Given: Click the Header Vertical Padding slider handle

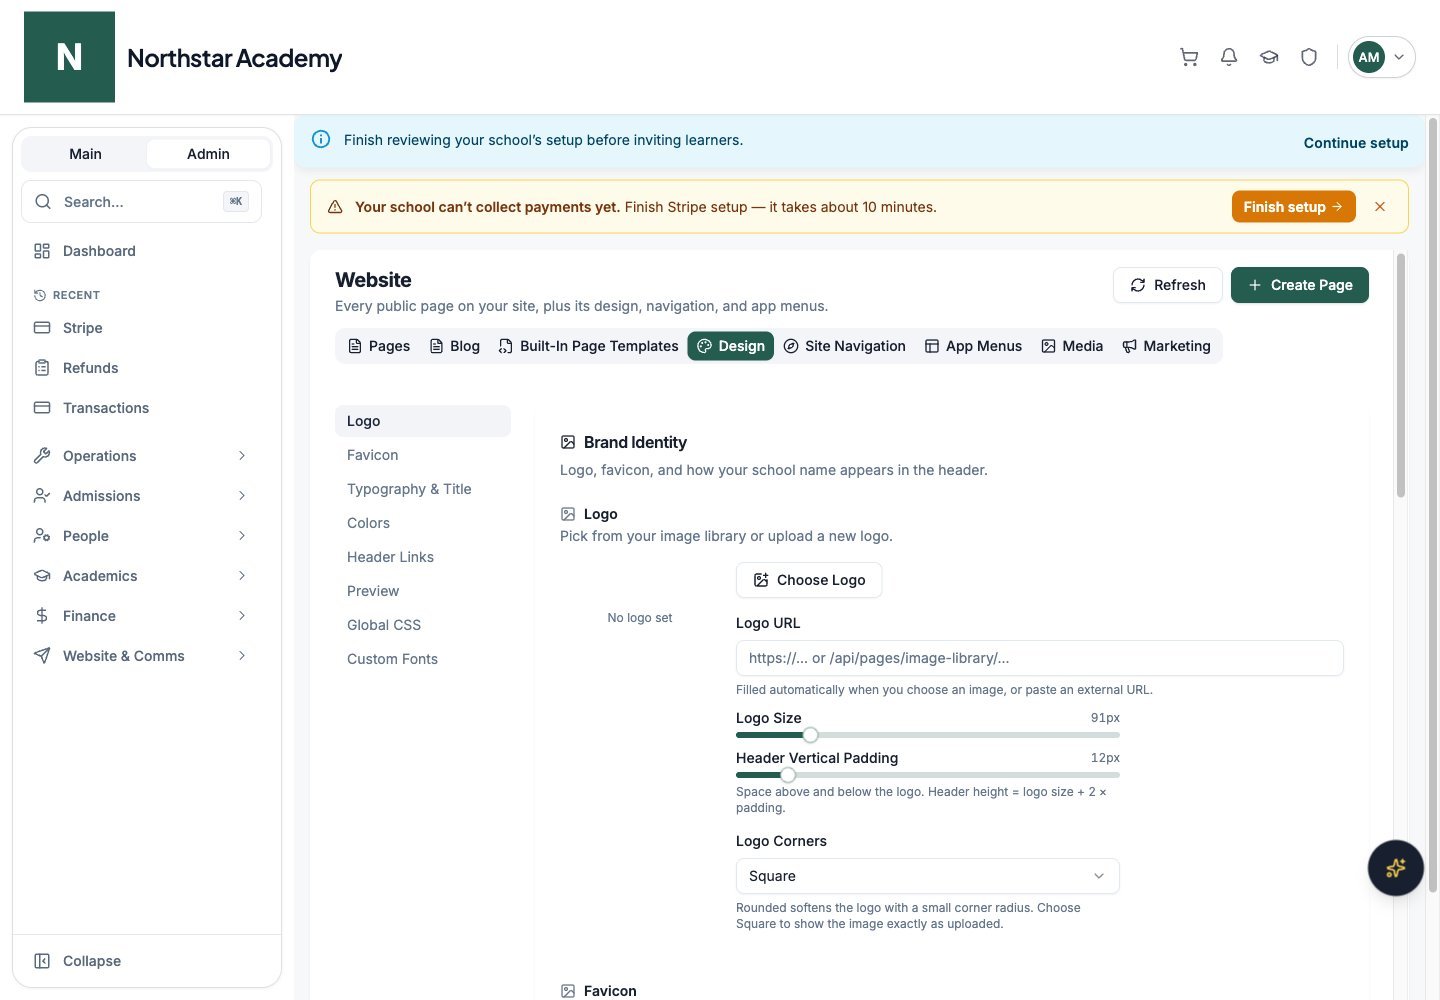Looking at the screenshot, I should click(x=788, y=775).
